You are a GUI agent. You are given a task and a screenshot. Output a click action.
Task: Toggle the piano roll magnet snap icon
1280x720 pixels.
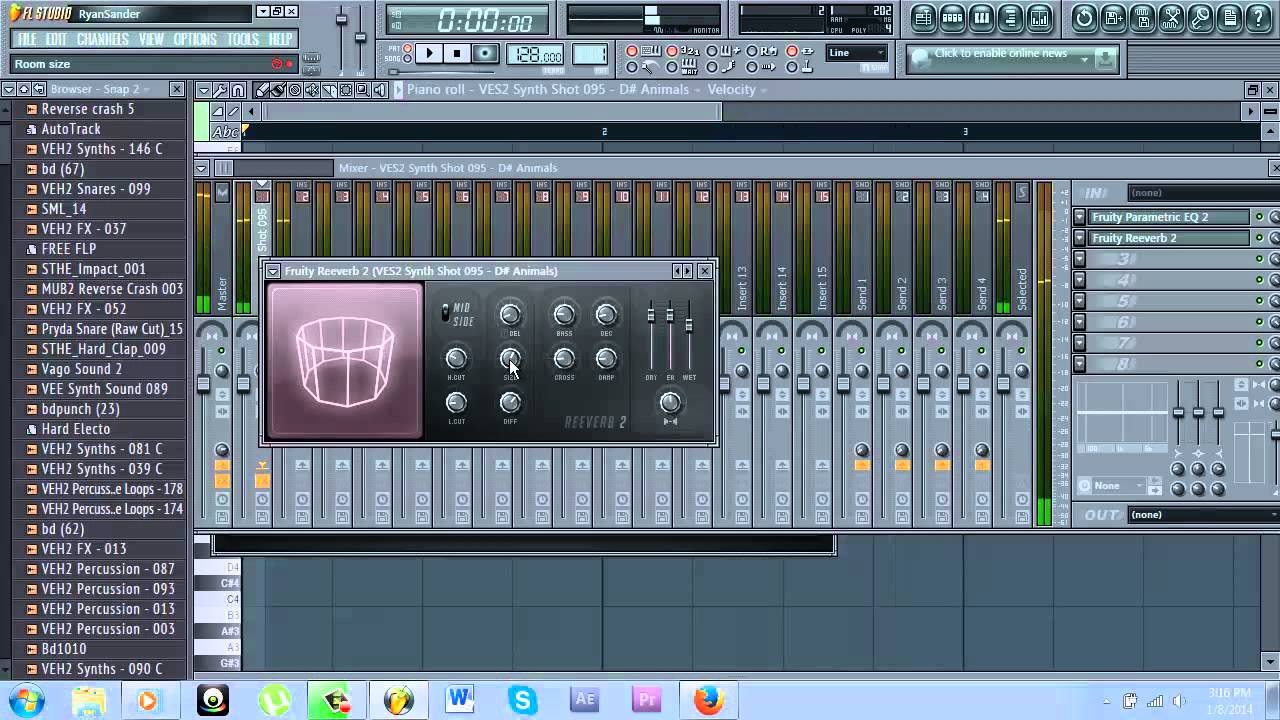point(237,90)
